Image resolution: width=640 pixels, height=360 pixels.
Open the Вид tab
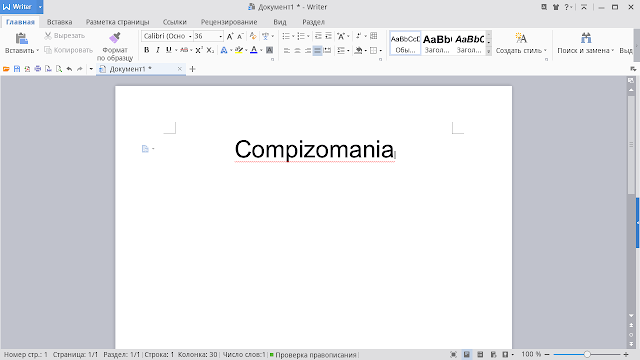point(280,22)
